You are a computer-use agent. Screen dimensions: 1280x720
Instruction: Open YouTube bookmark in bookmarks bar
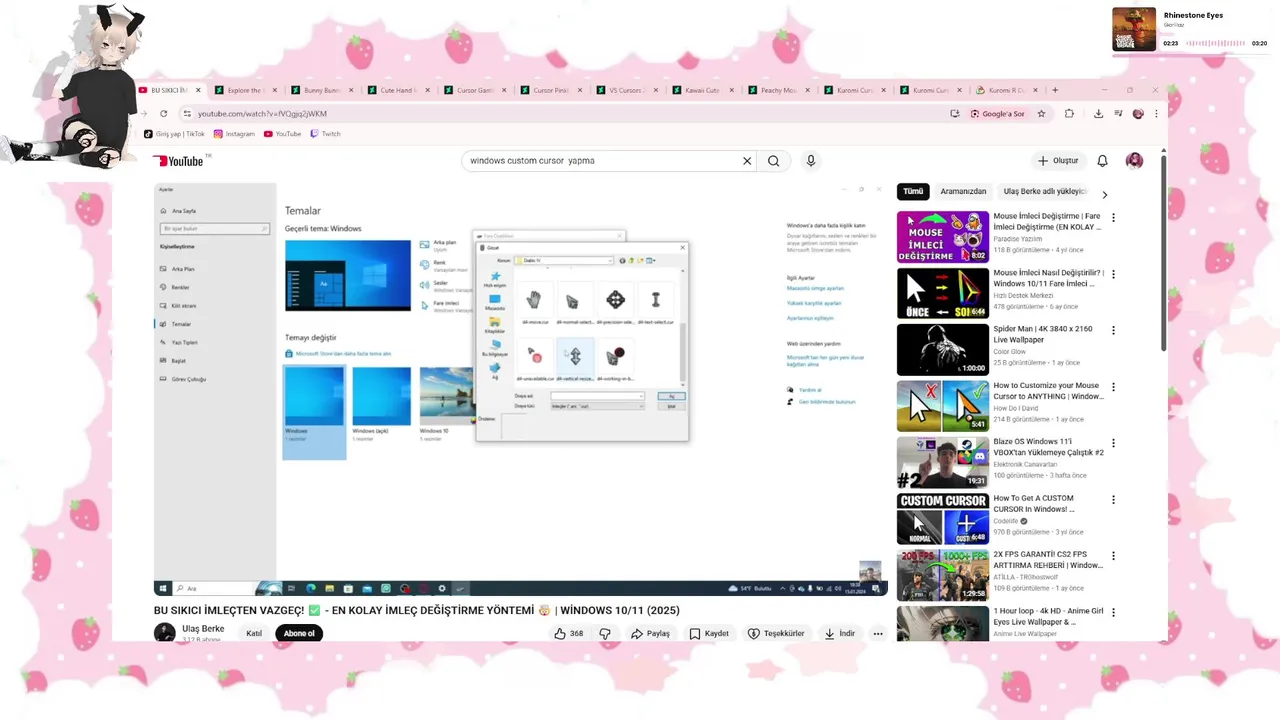[x=282, y=134]
